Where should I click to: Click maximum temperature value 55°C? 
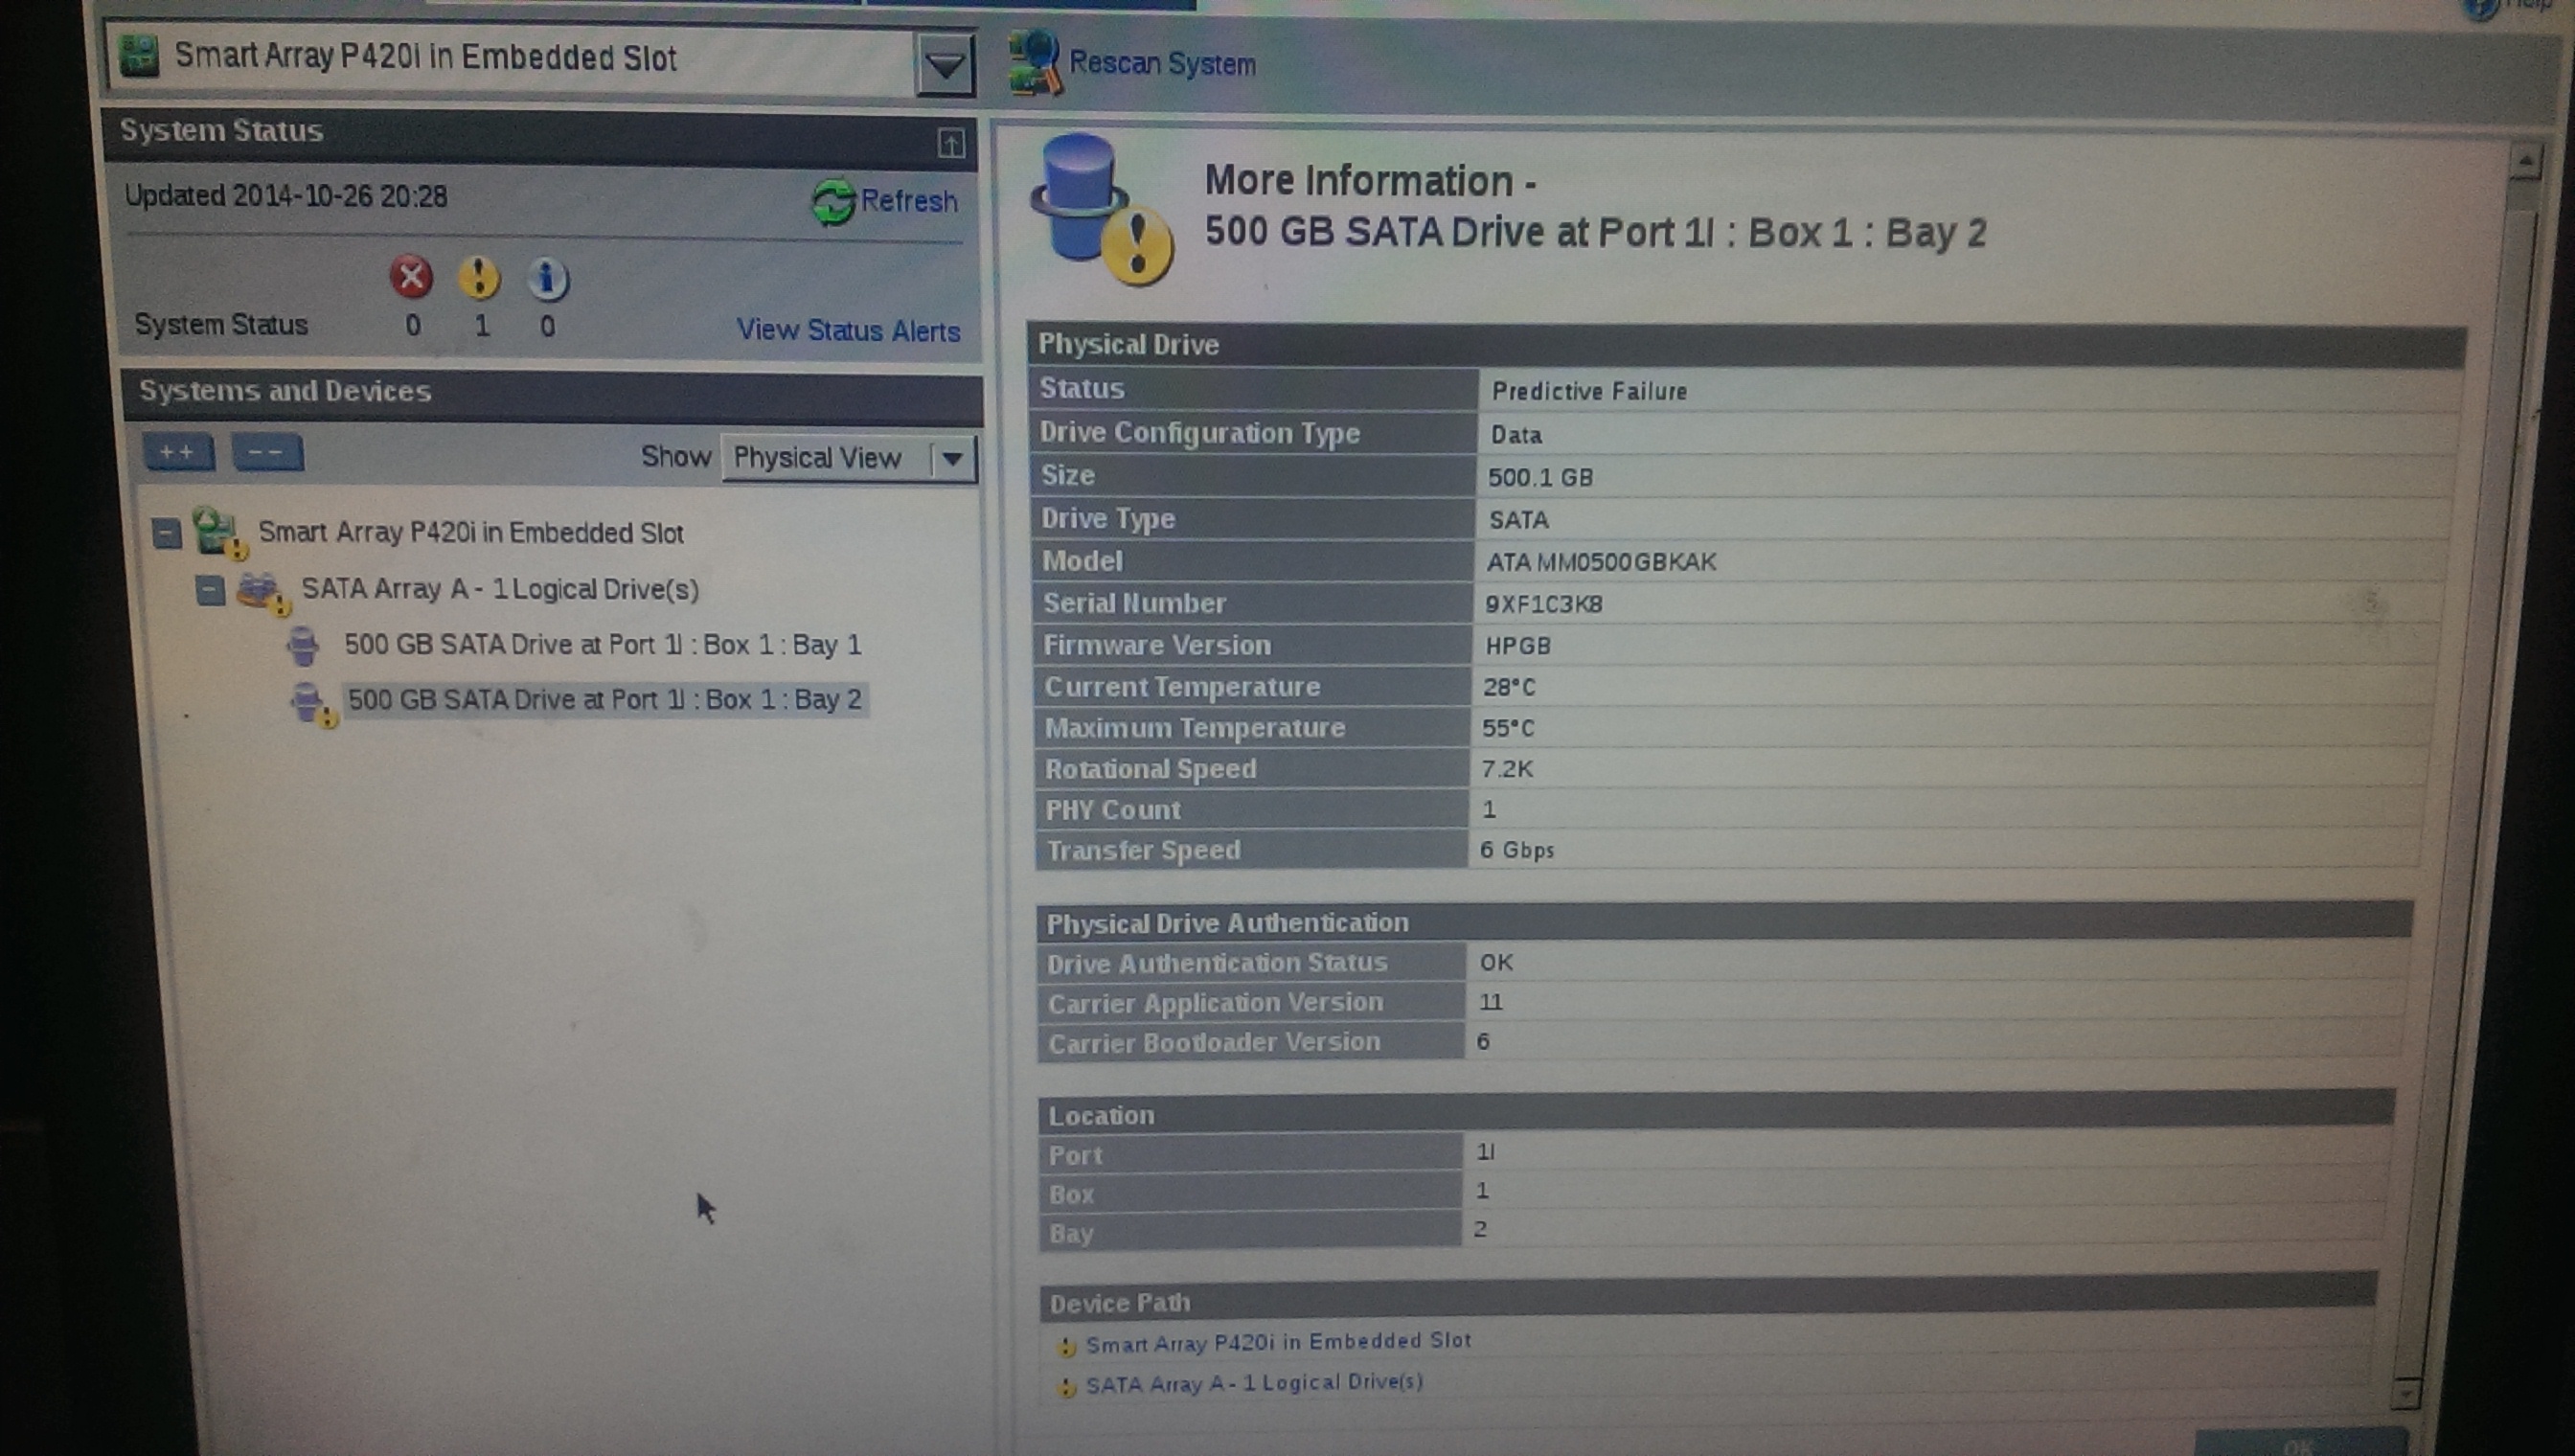[1507, 728]
